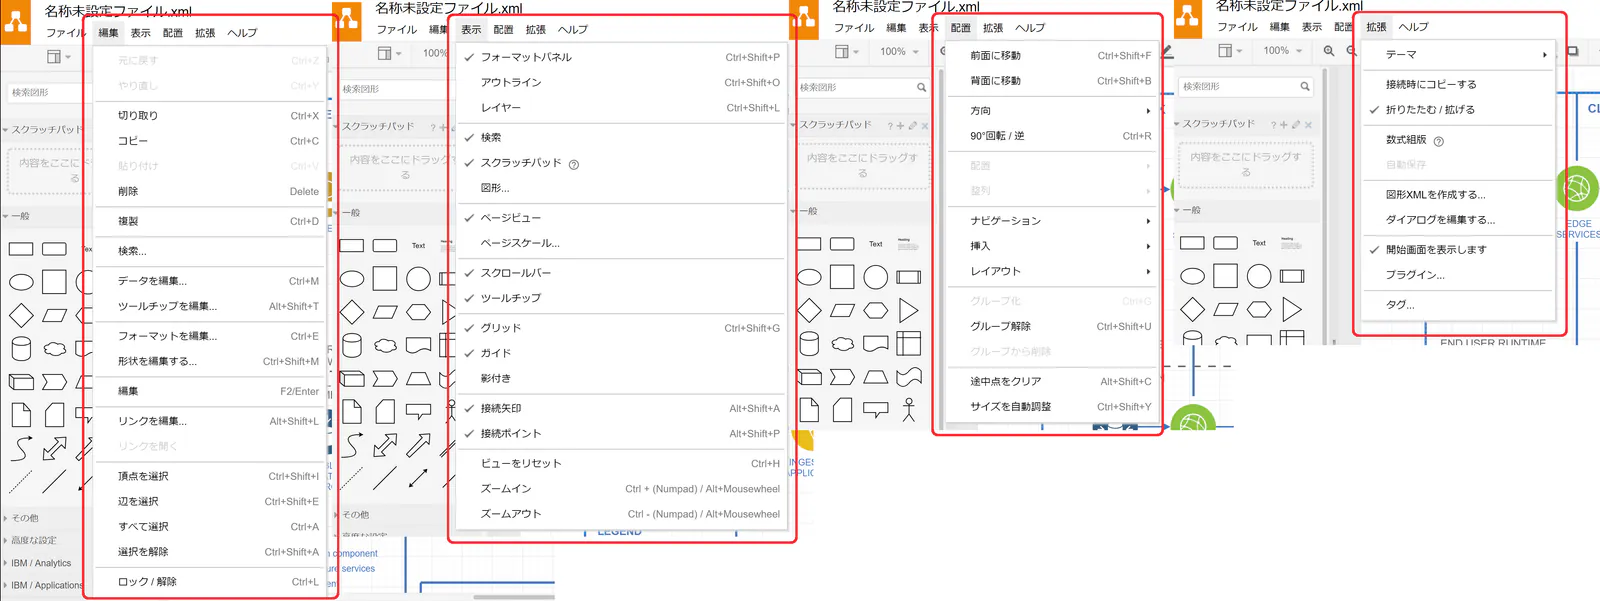The height and width of the screenshot is (601, 1600).
Task: Uncheck 開始画面を表示します
Action: pyautogui.click(x=1458, y=250)
